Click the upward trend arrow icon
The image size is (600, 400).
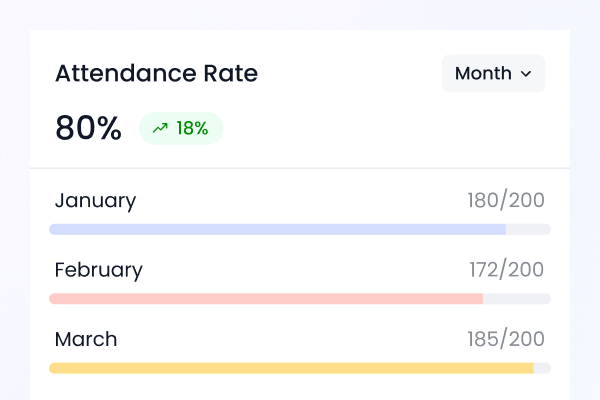160,128
